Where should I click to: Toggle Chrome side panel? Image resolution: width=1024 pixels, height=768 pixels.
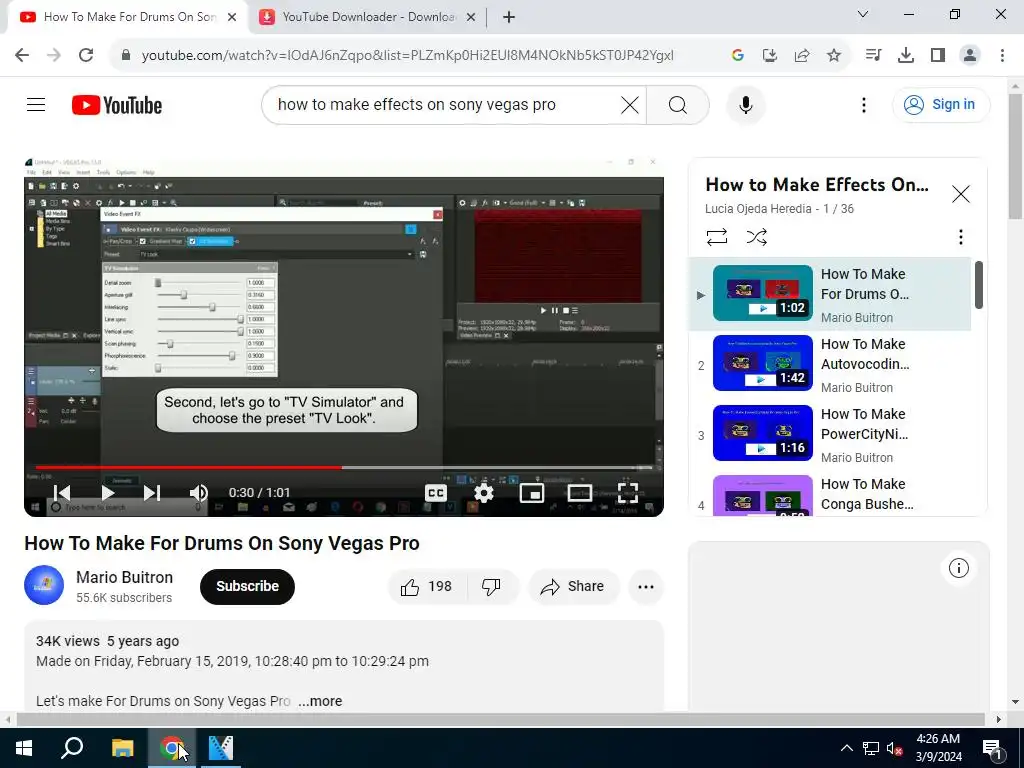(x=938, y=56)
